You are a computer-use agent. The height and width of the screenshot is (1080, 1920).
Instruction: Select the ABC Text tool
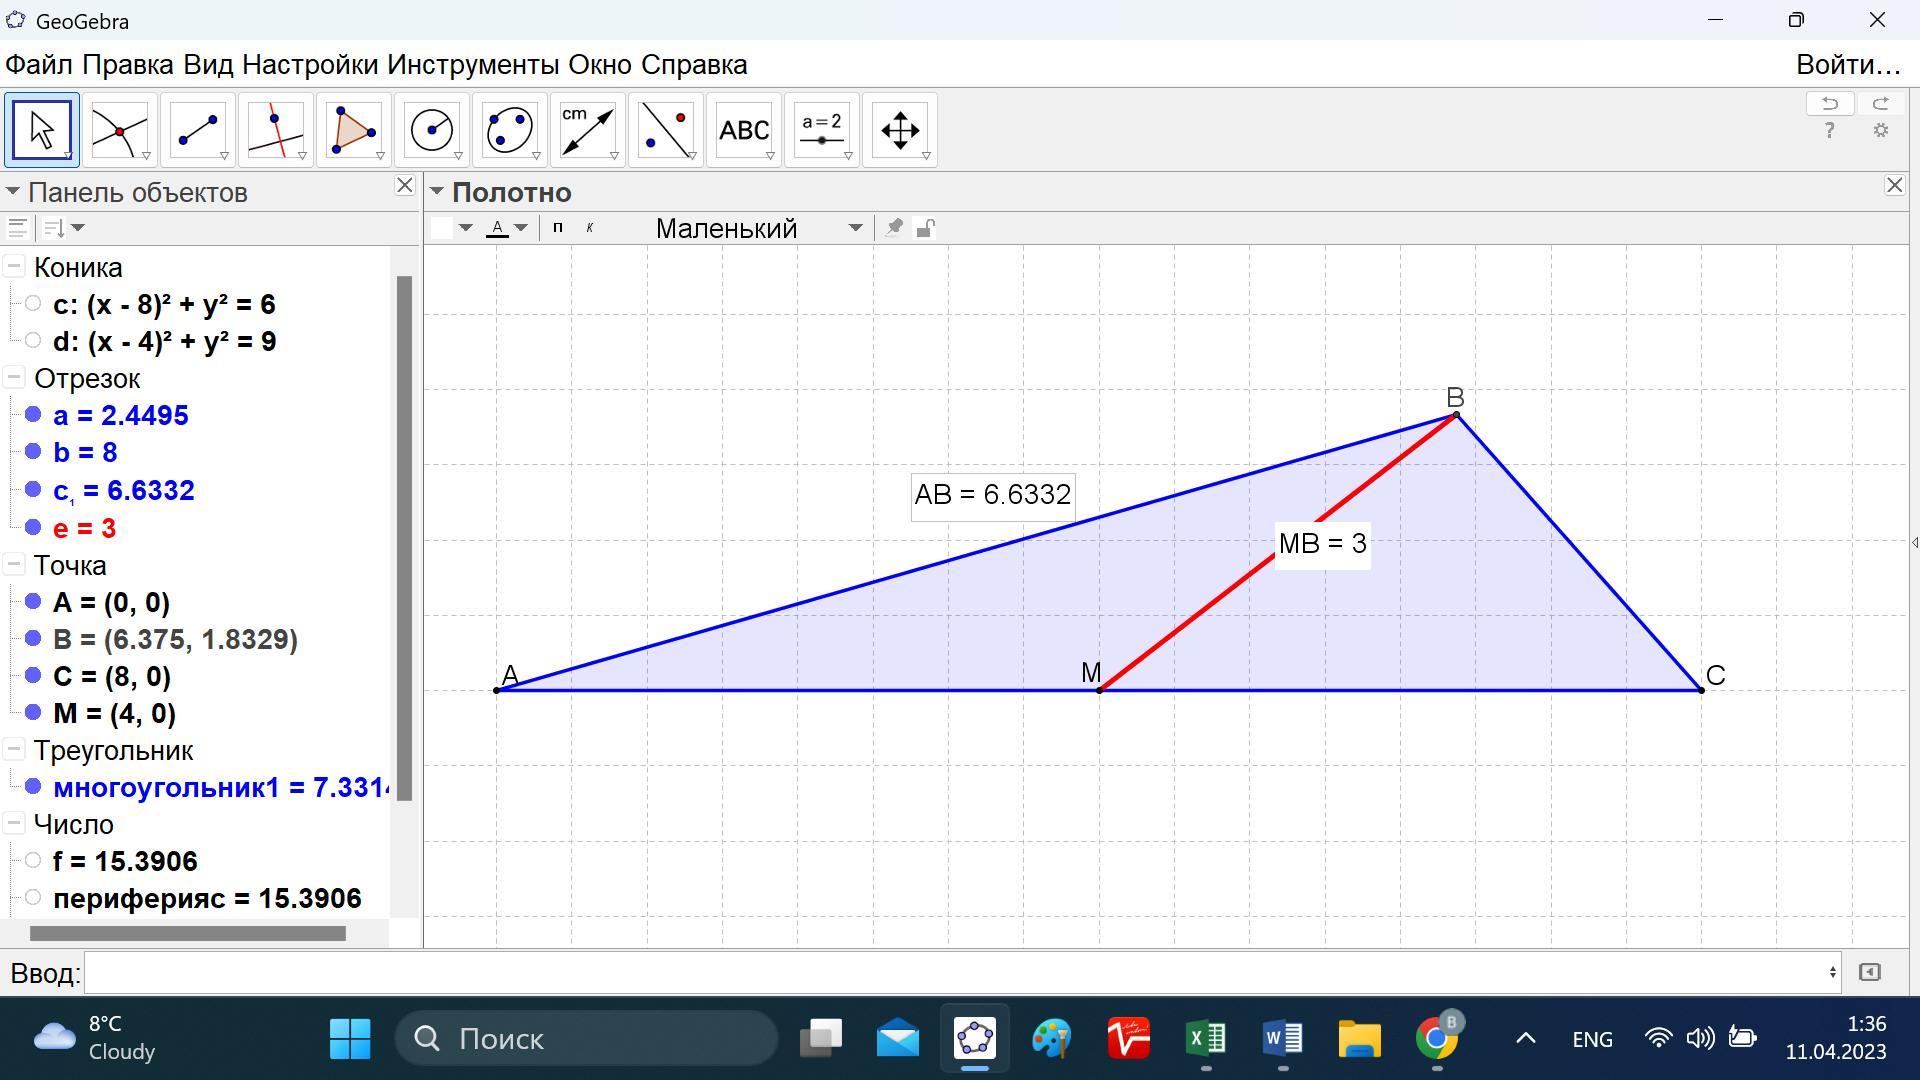pyautogui.click(x=743, y=130)
